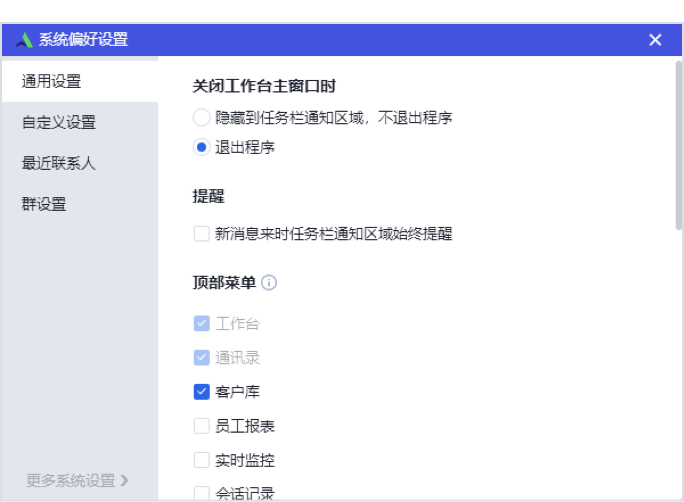Select 隐藏到任务栏通知区域 radio option
The width and height of the screenshot is (684, 502).
coord(202,117)
